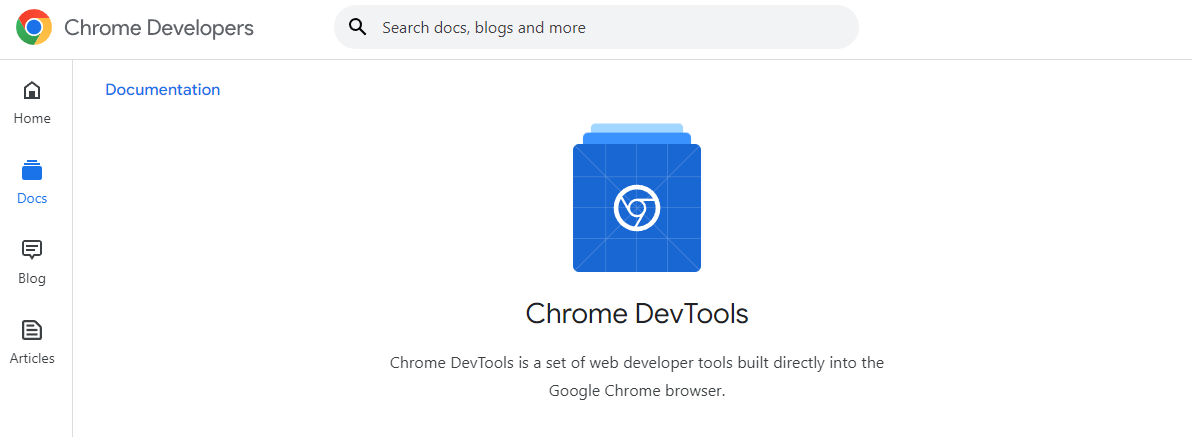Click the Blog speech bubble icon
Image resolution: width=1192 pixels, height=437 pixels.
click(x=32, y=250)
